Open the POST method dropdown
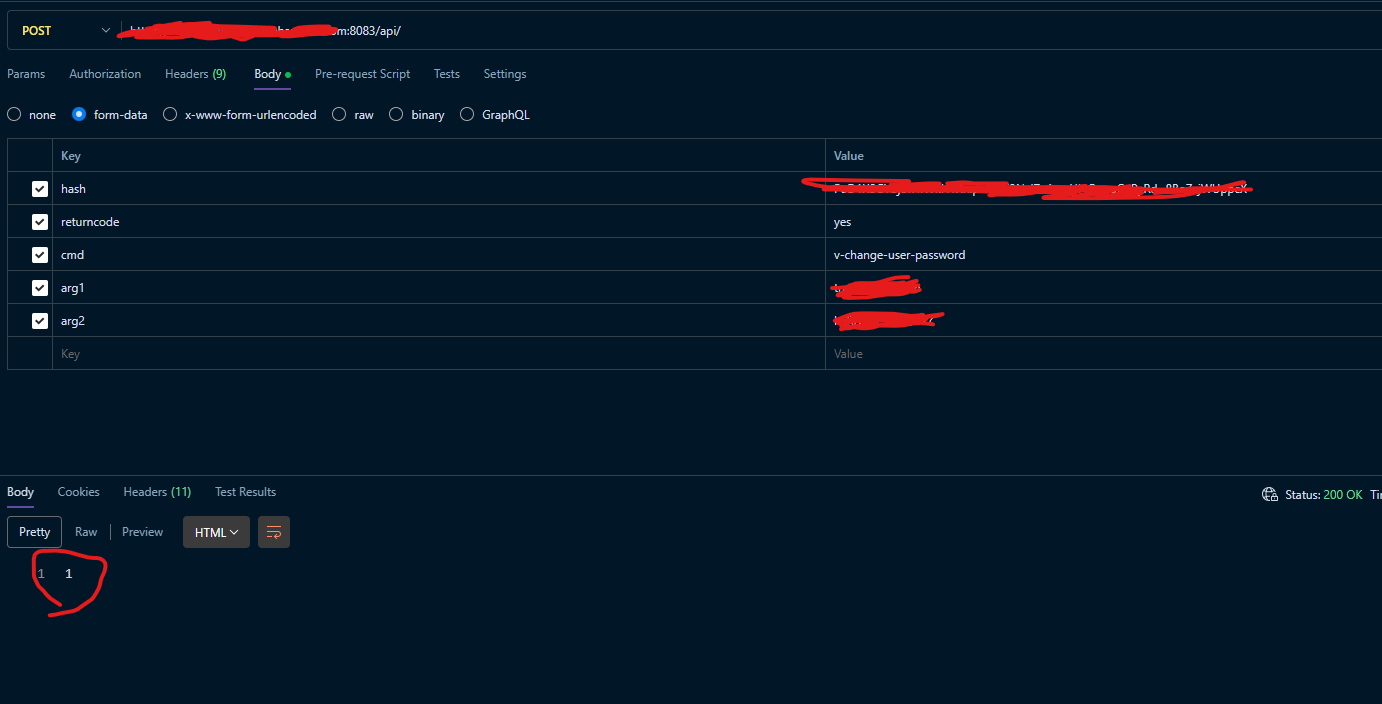The width and height of the screenshot is (1382, 704). [65, 30]
